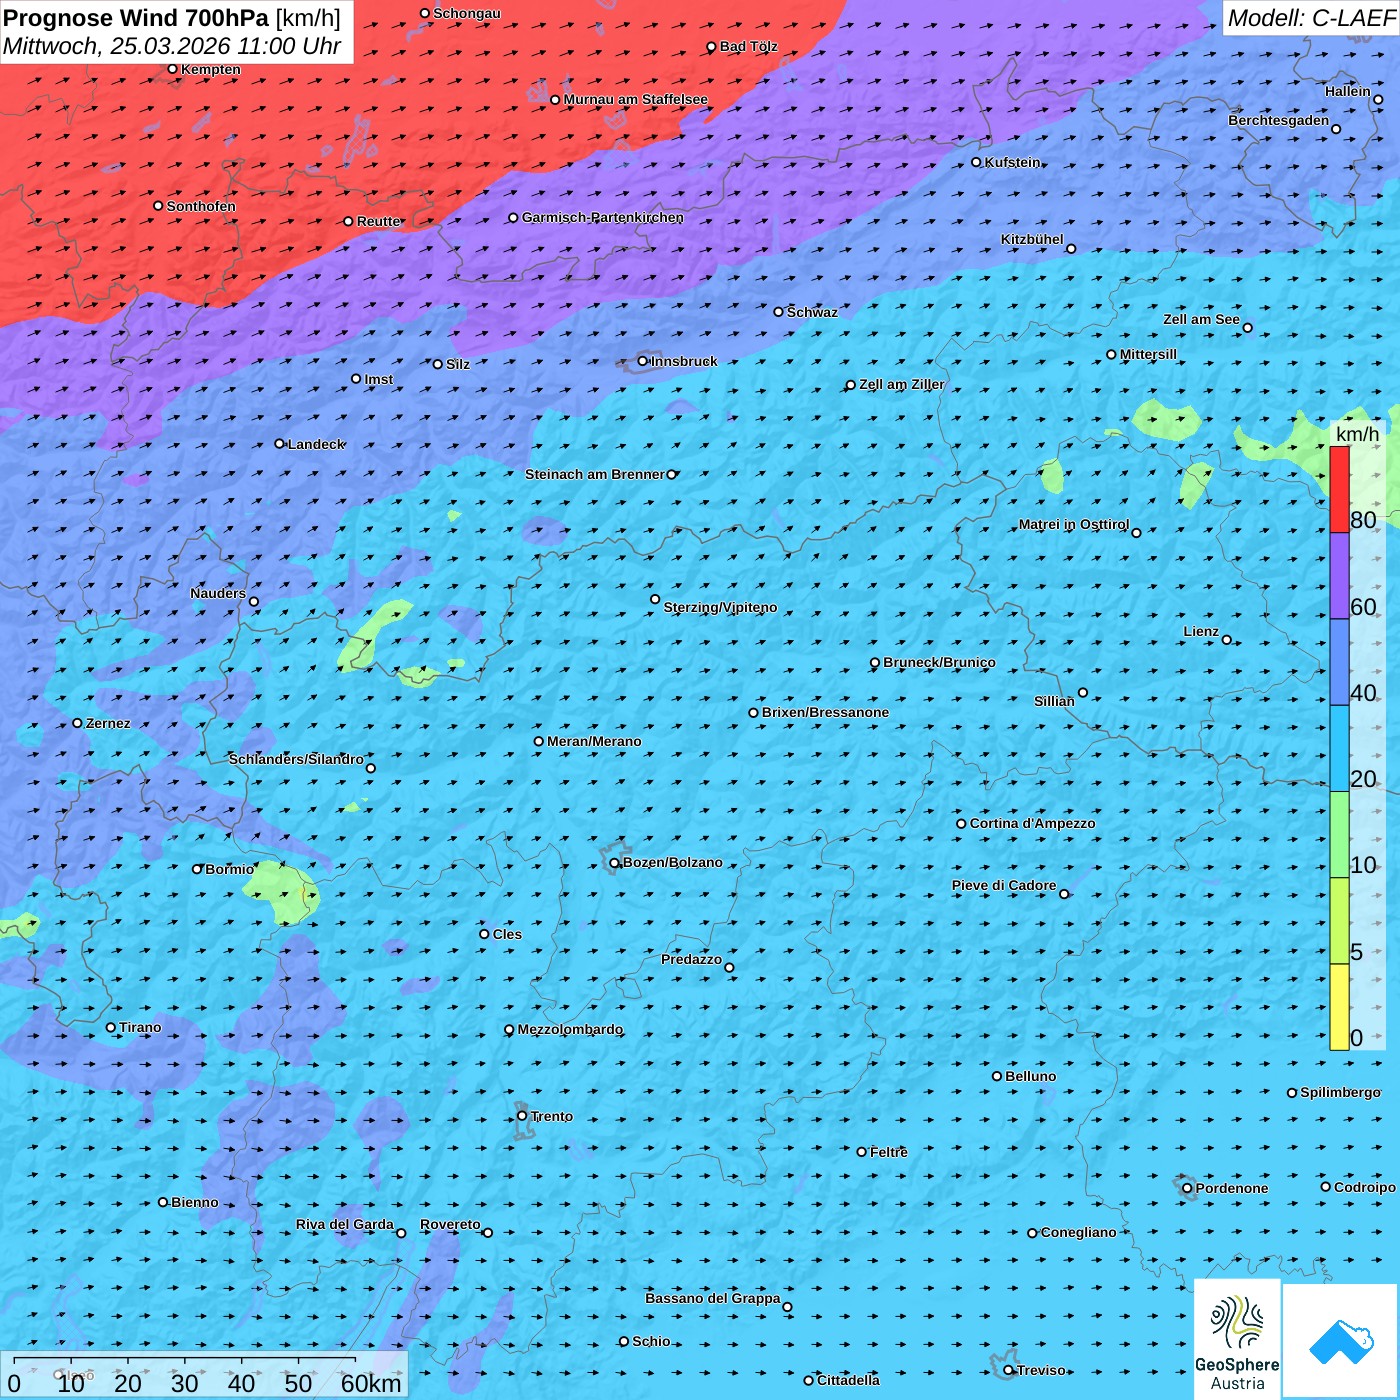Click the Zernez label
The height and width of the screenshot is (1400, 1400).
[108, 723]
